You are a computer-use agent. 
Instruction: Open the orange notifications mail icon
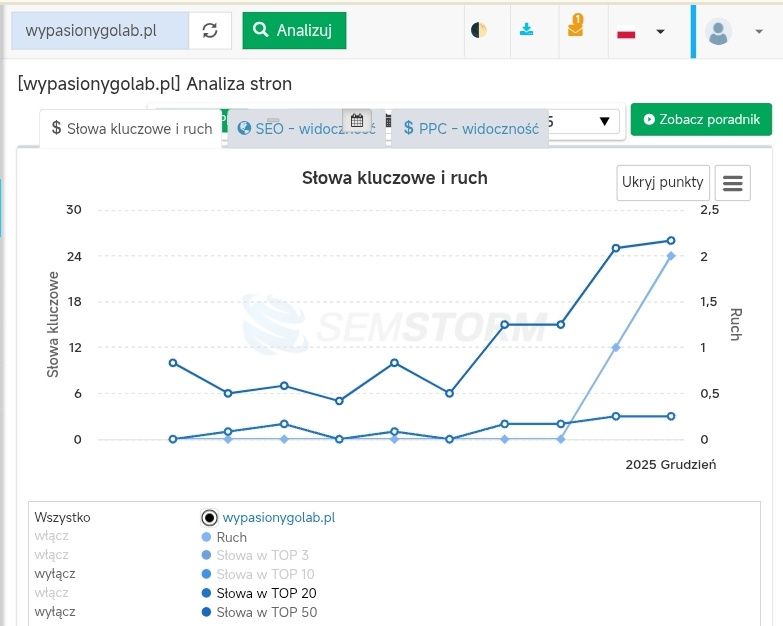[x=575, y=26]
